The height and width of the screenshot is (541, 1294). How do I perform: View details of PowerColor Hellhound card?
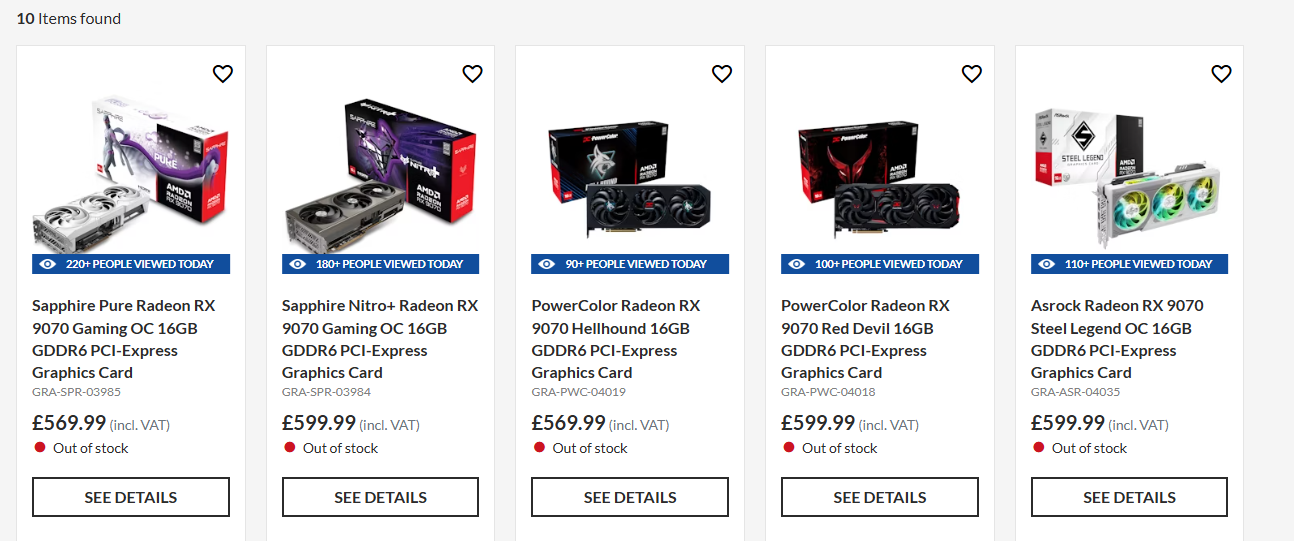[x=630, y=497]
